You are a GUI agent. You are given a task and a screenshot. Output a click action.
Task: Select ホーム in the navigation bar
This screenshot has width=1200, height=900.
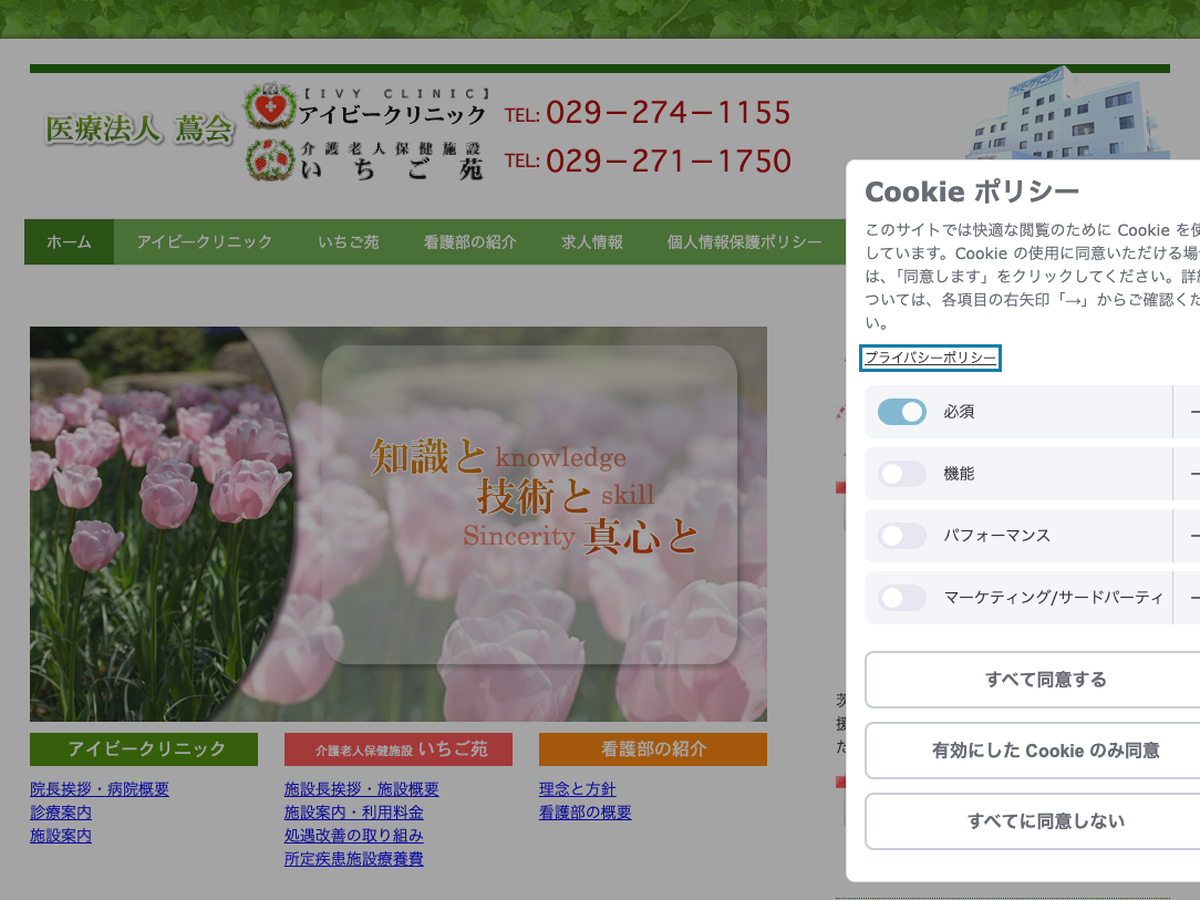pos(69,242)
